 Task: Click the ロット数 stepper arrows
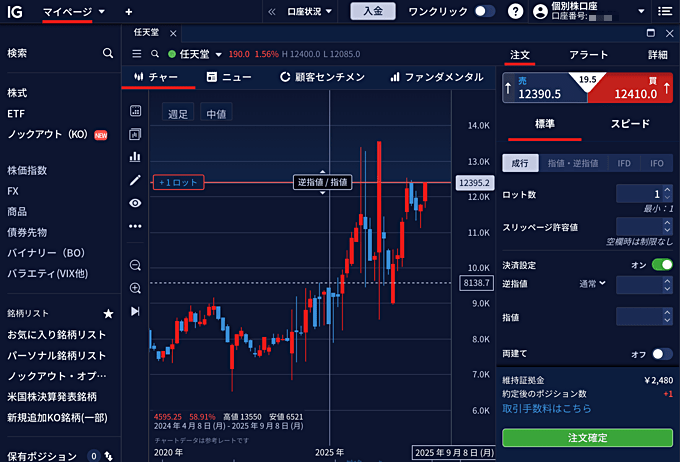[x=667, y=193]
